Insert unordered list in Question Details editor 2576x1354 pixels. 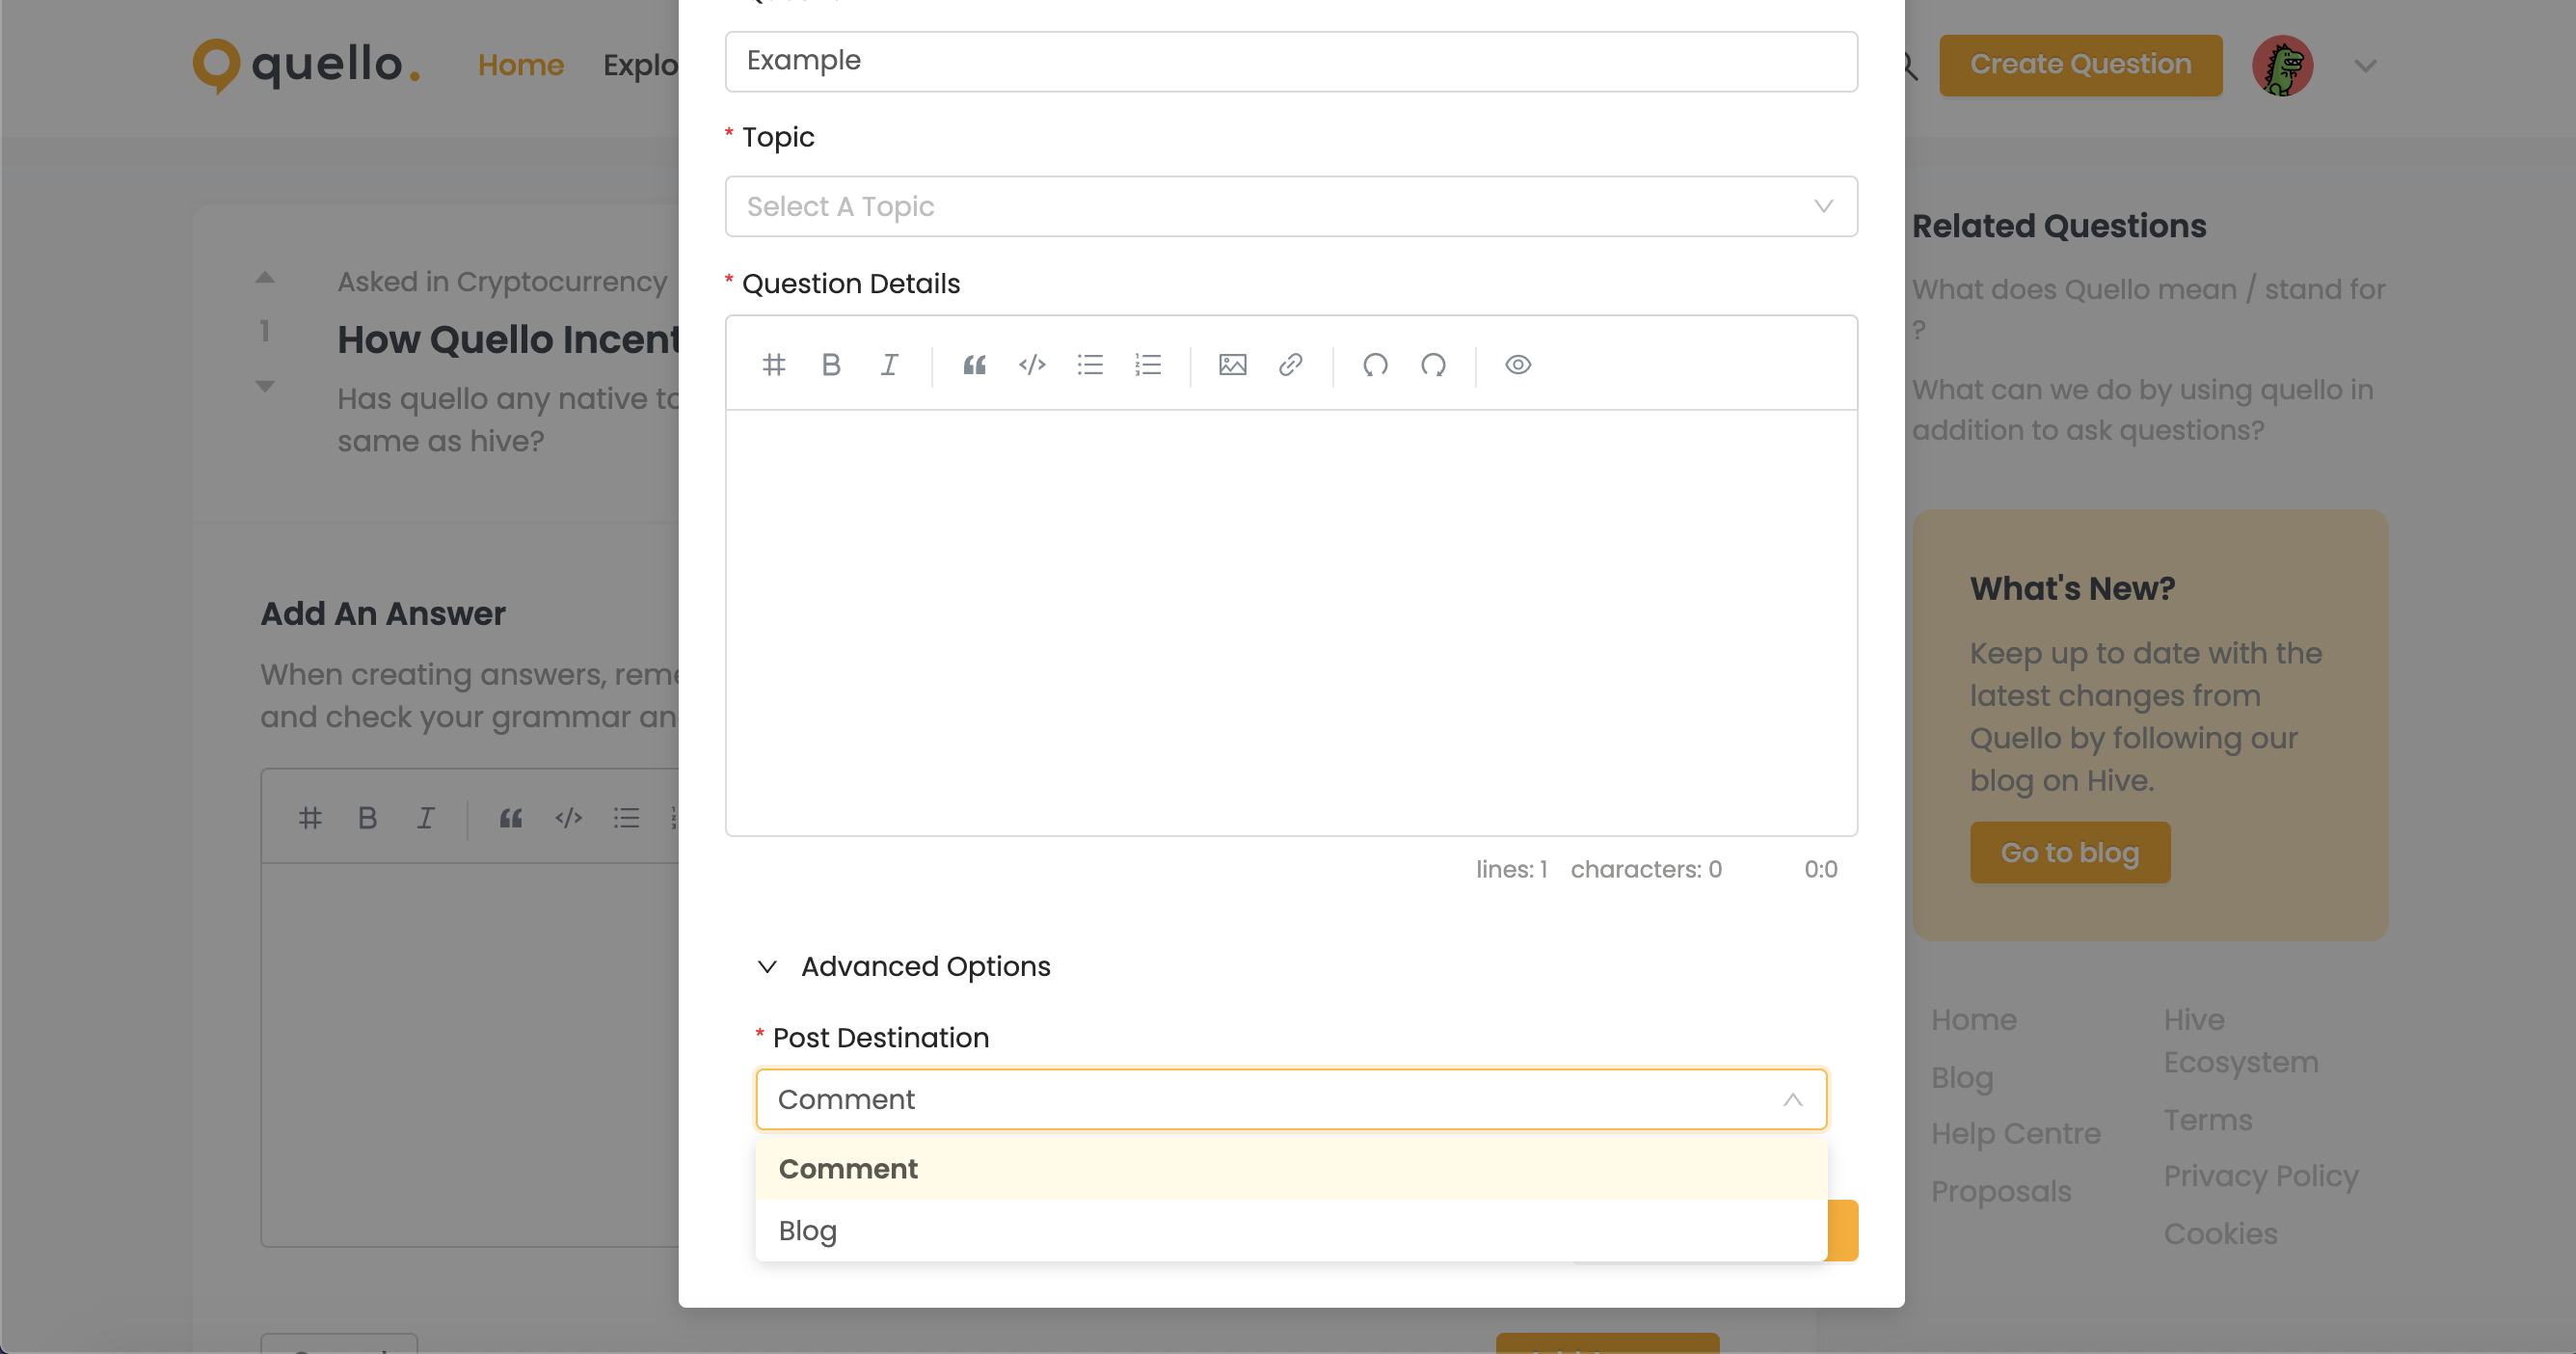[x=1090, y=365]
